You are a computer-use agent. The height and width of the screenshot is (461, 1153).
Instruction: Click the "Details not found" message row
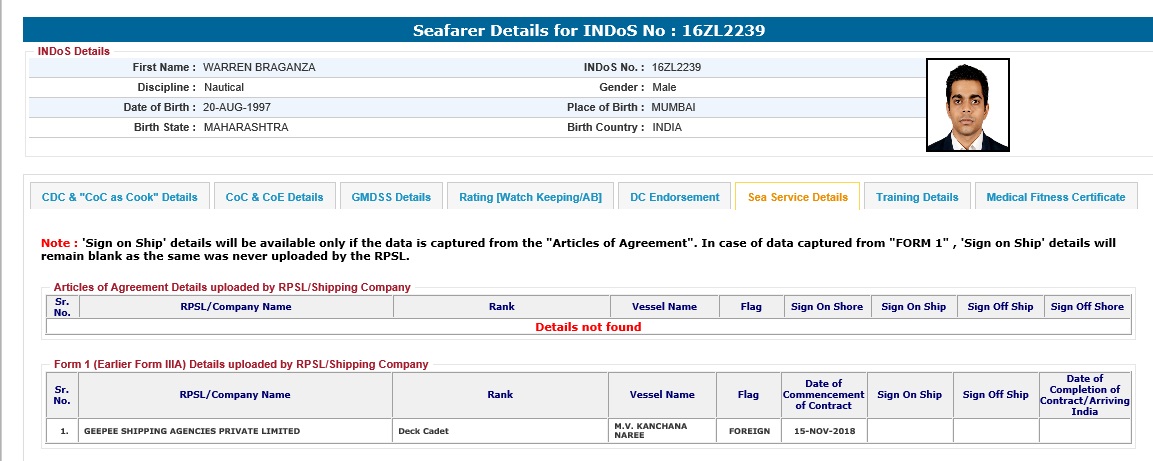[588, 327]
